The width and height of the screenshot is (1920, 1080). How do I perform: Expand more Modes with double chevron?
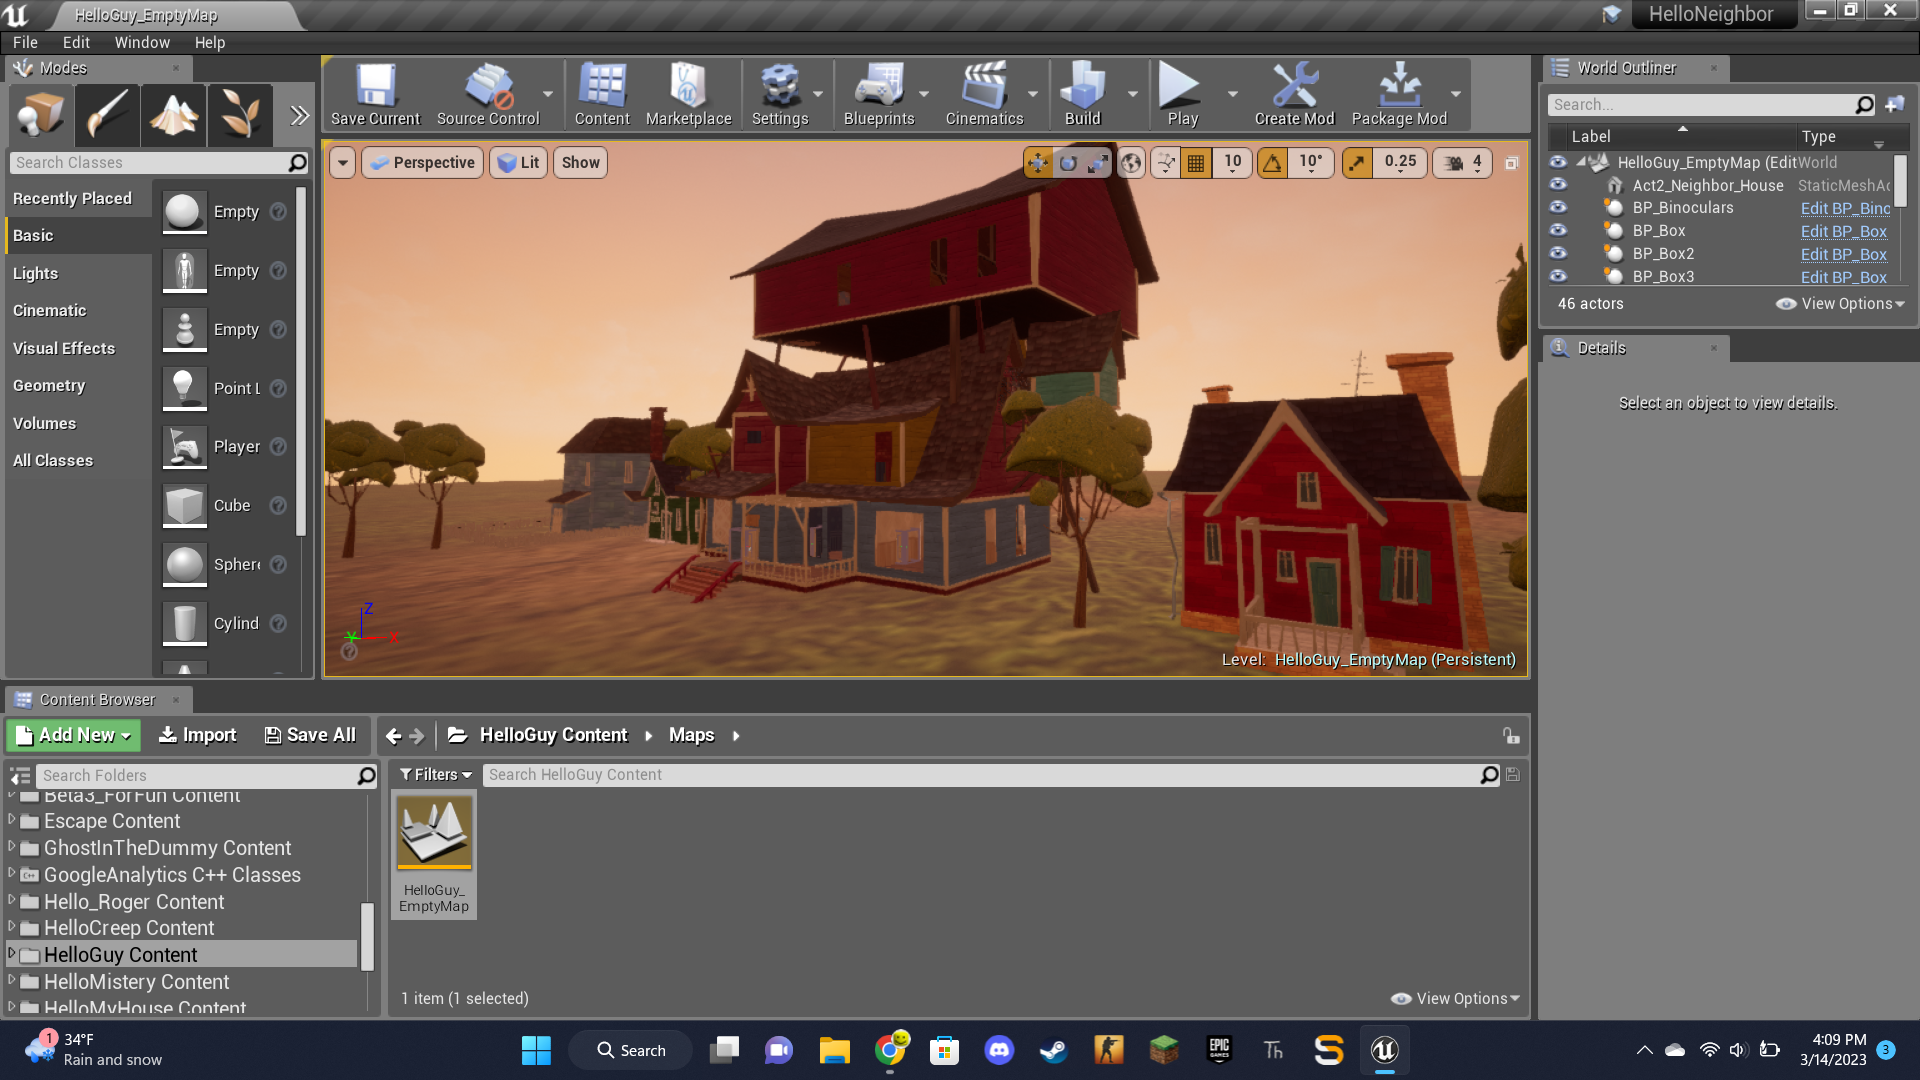299,115
